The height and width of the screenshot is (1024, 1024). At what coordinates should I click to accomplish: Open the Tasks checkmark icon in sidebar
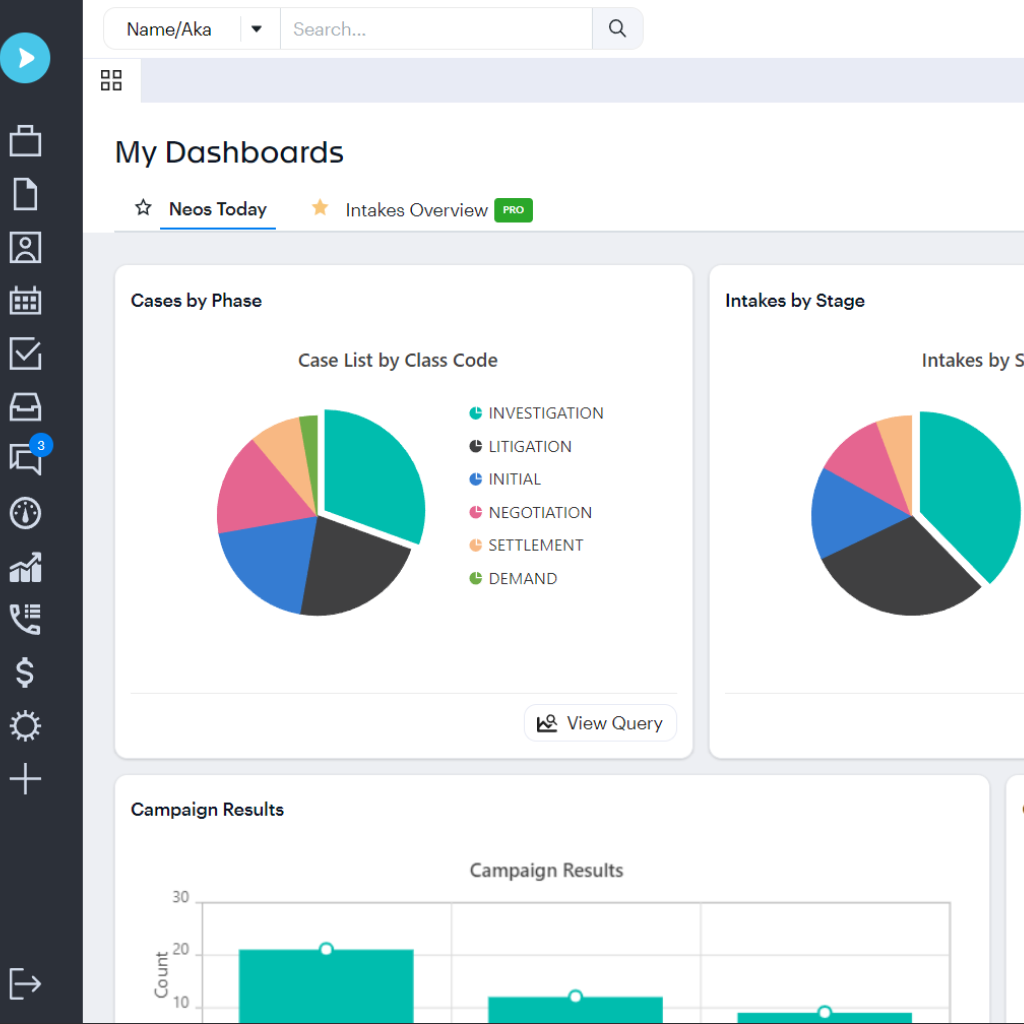25,353
